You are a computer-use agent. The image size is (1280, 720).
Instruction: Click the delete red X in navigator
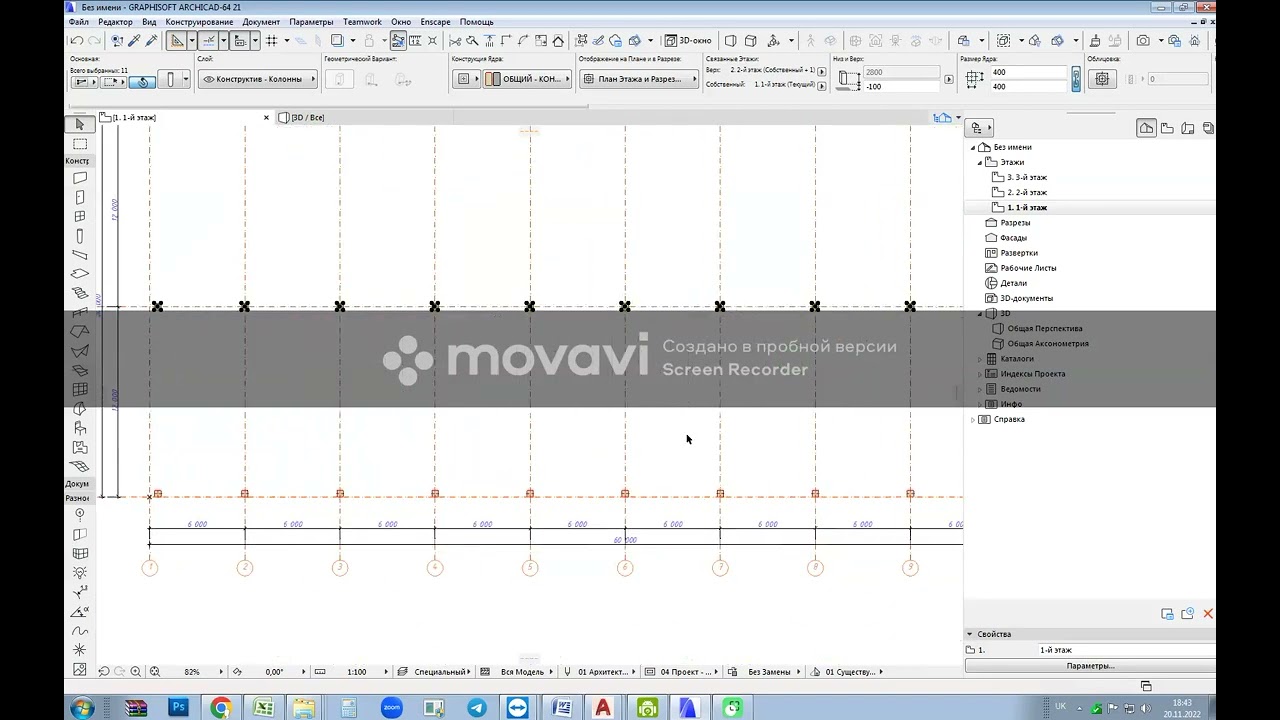[x=1208, y=614]
